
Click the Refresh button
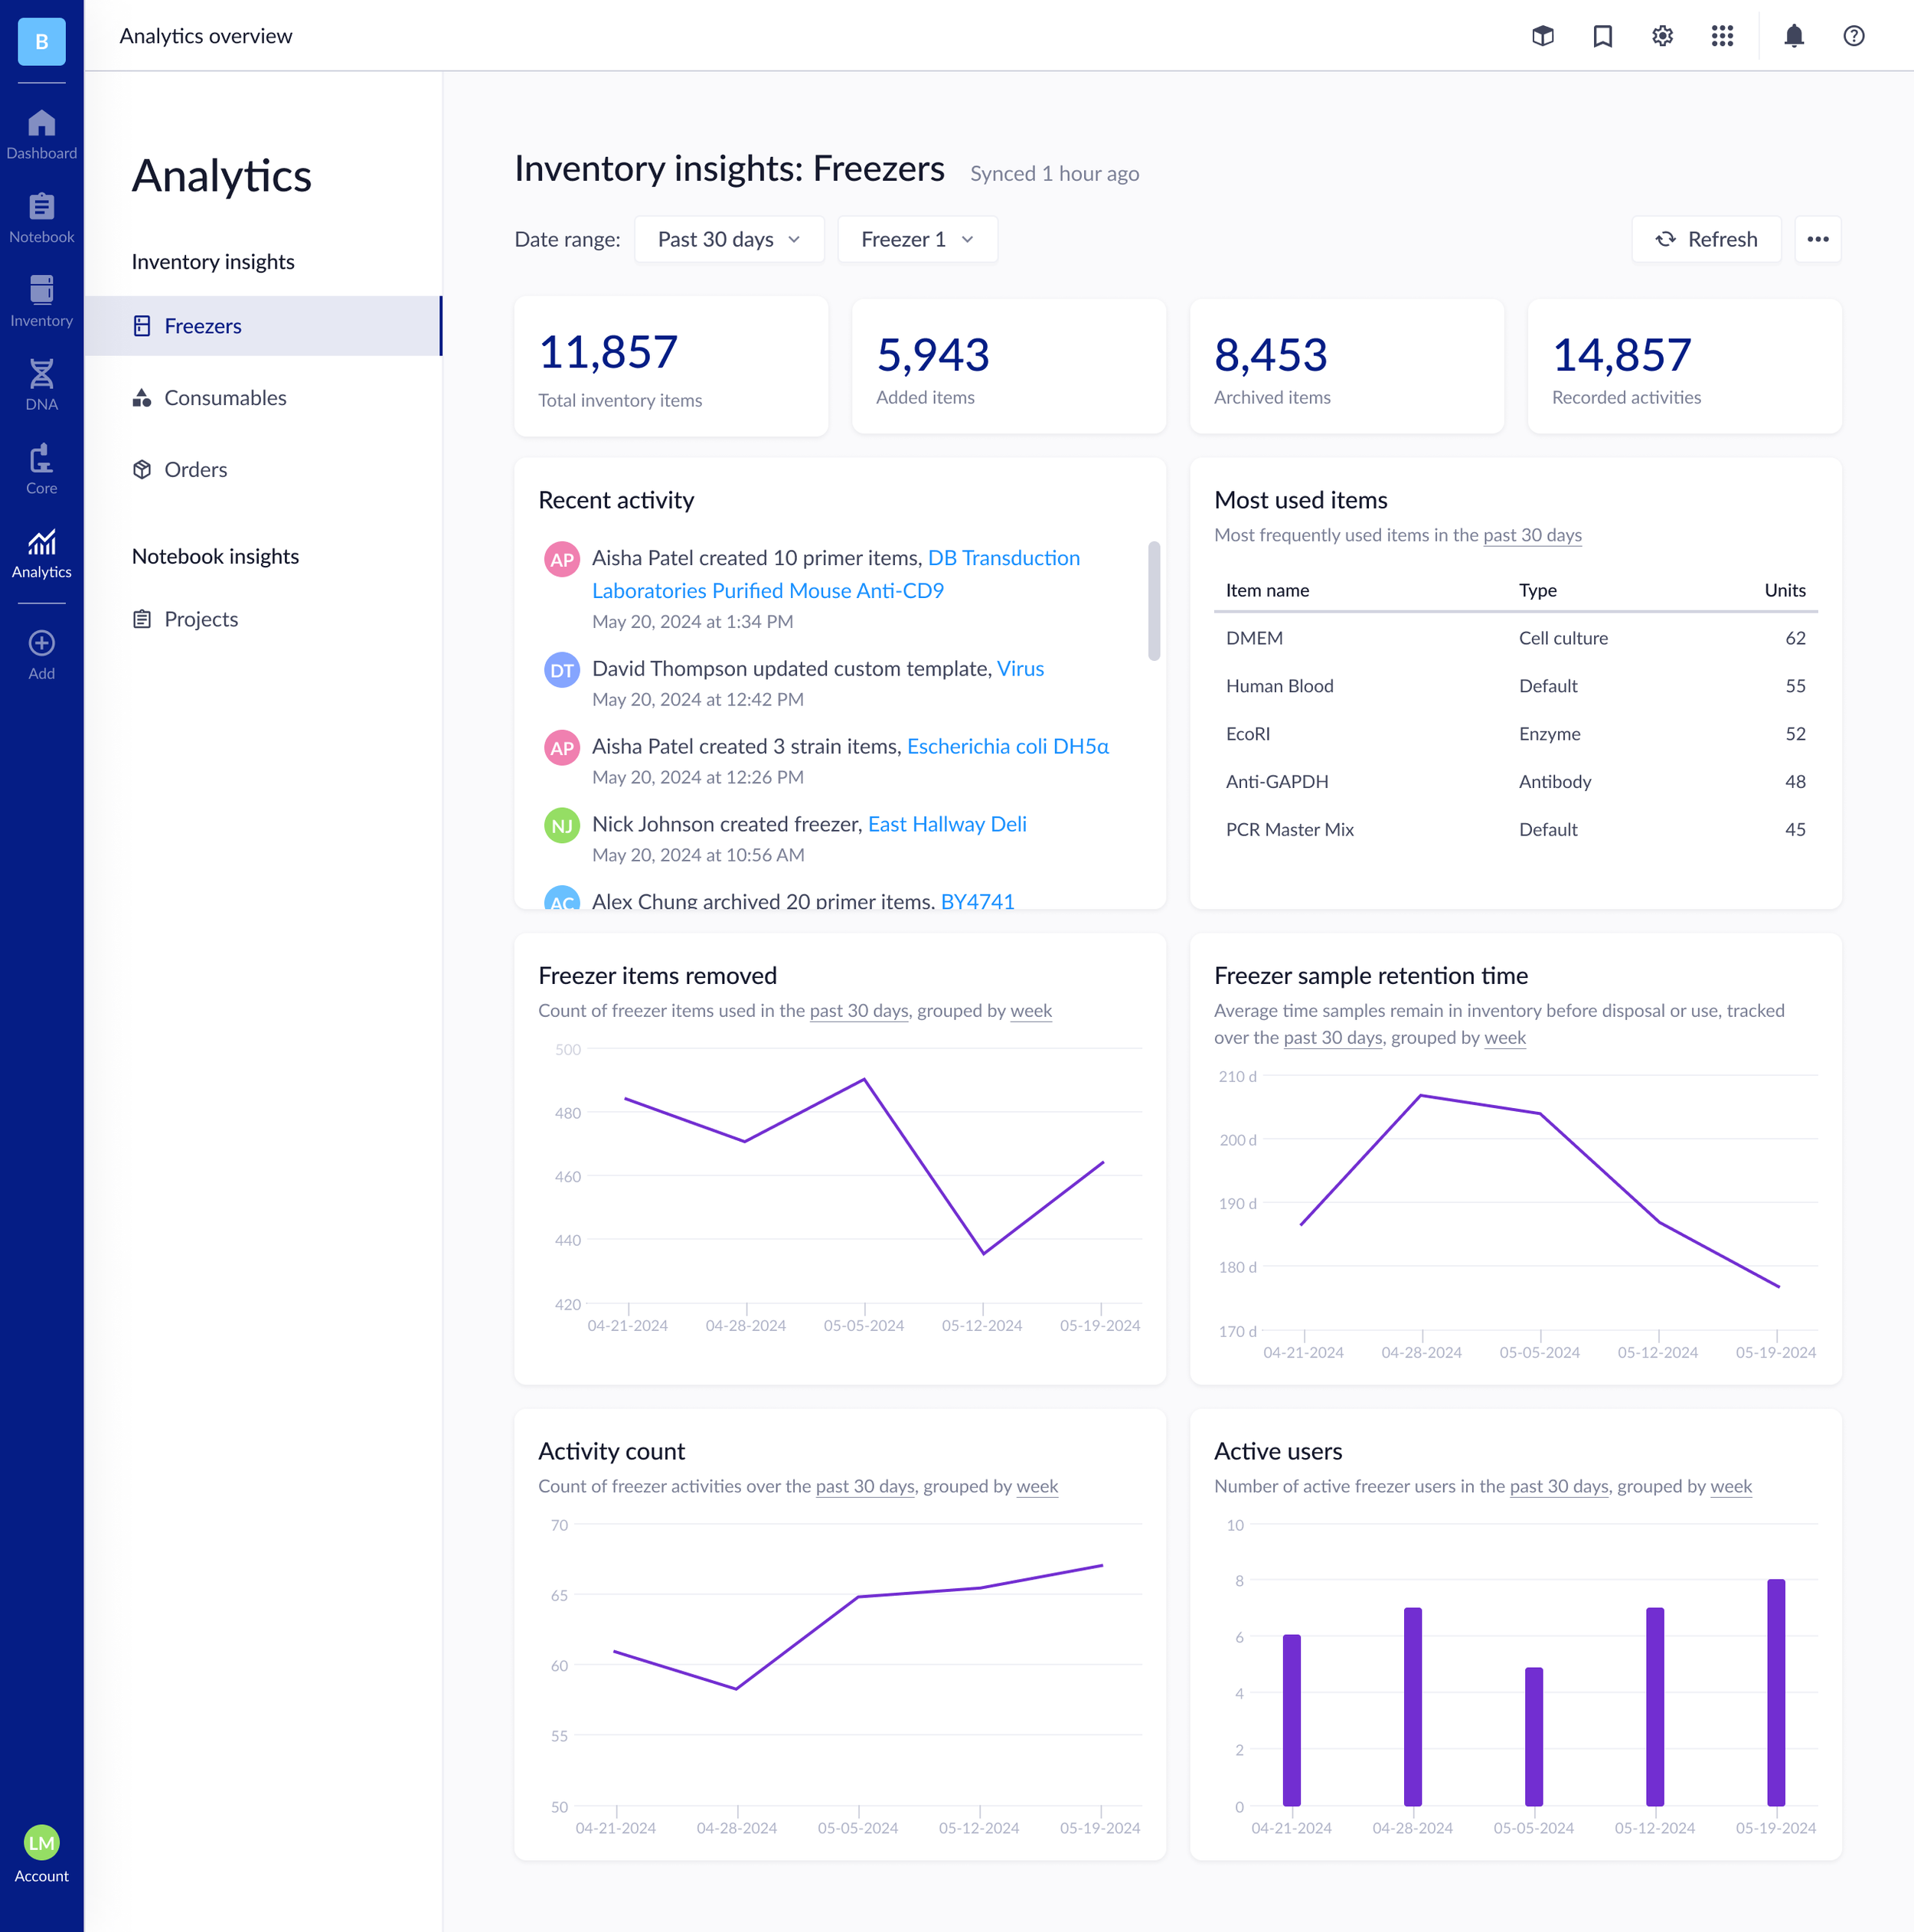click(x=1706, y=239)
